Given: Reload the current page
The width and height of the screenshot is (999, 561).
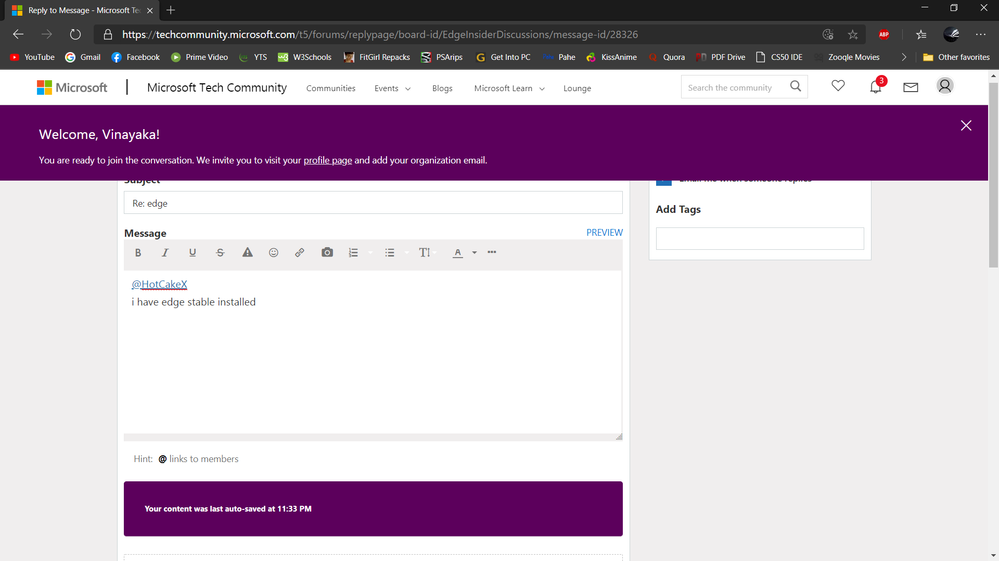Looking at the screenshot, I should pyautogui.click(x=75, y=34).
